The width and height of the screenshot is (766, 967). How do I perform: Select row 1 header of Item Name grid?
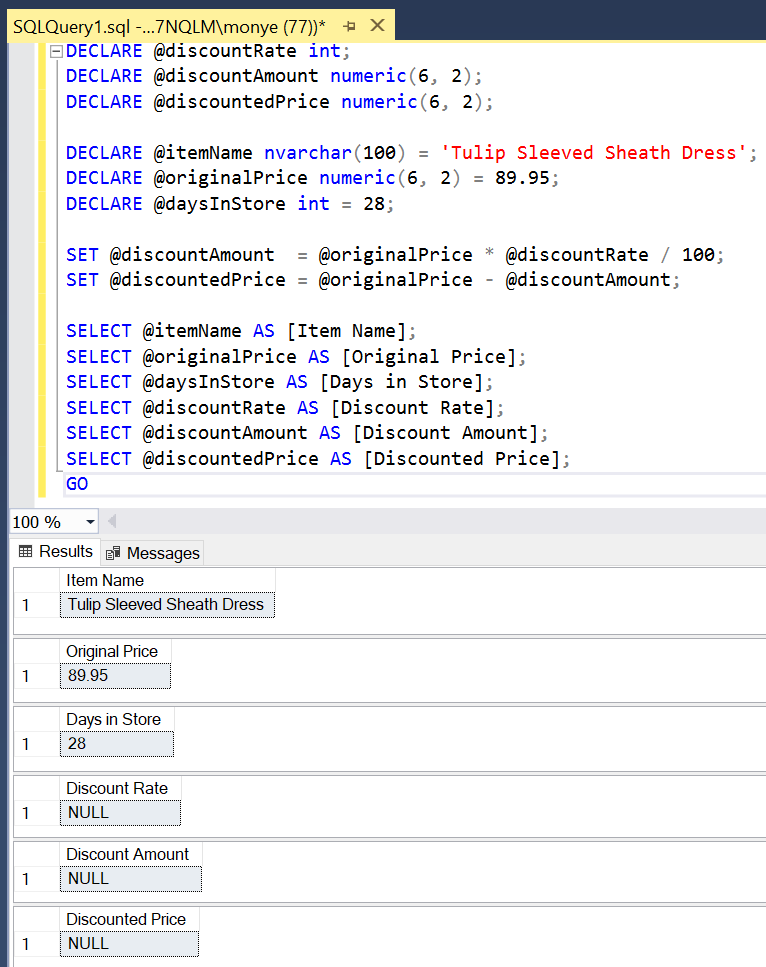[36, 605]
